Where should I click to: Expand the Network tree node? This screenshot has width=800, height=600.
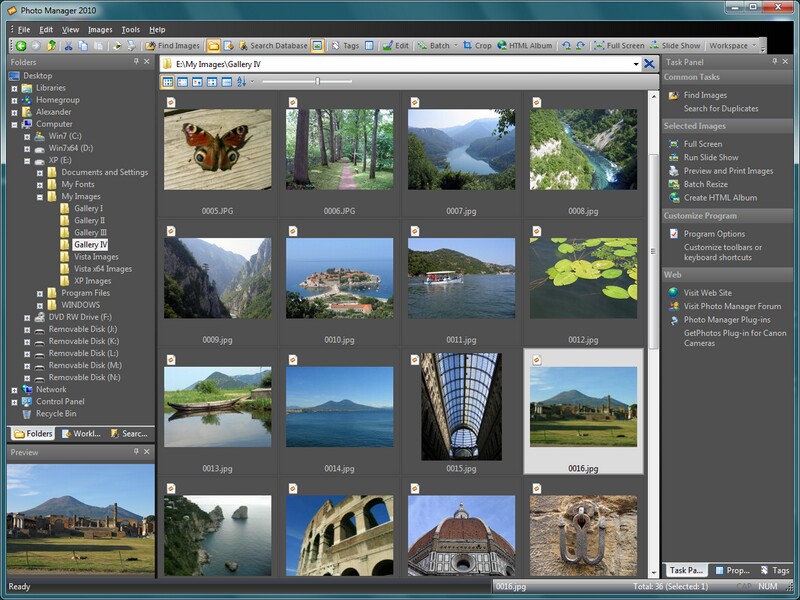tap(14, 390)
